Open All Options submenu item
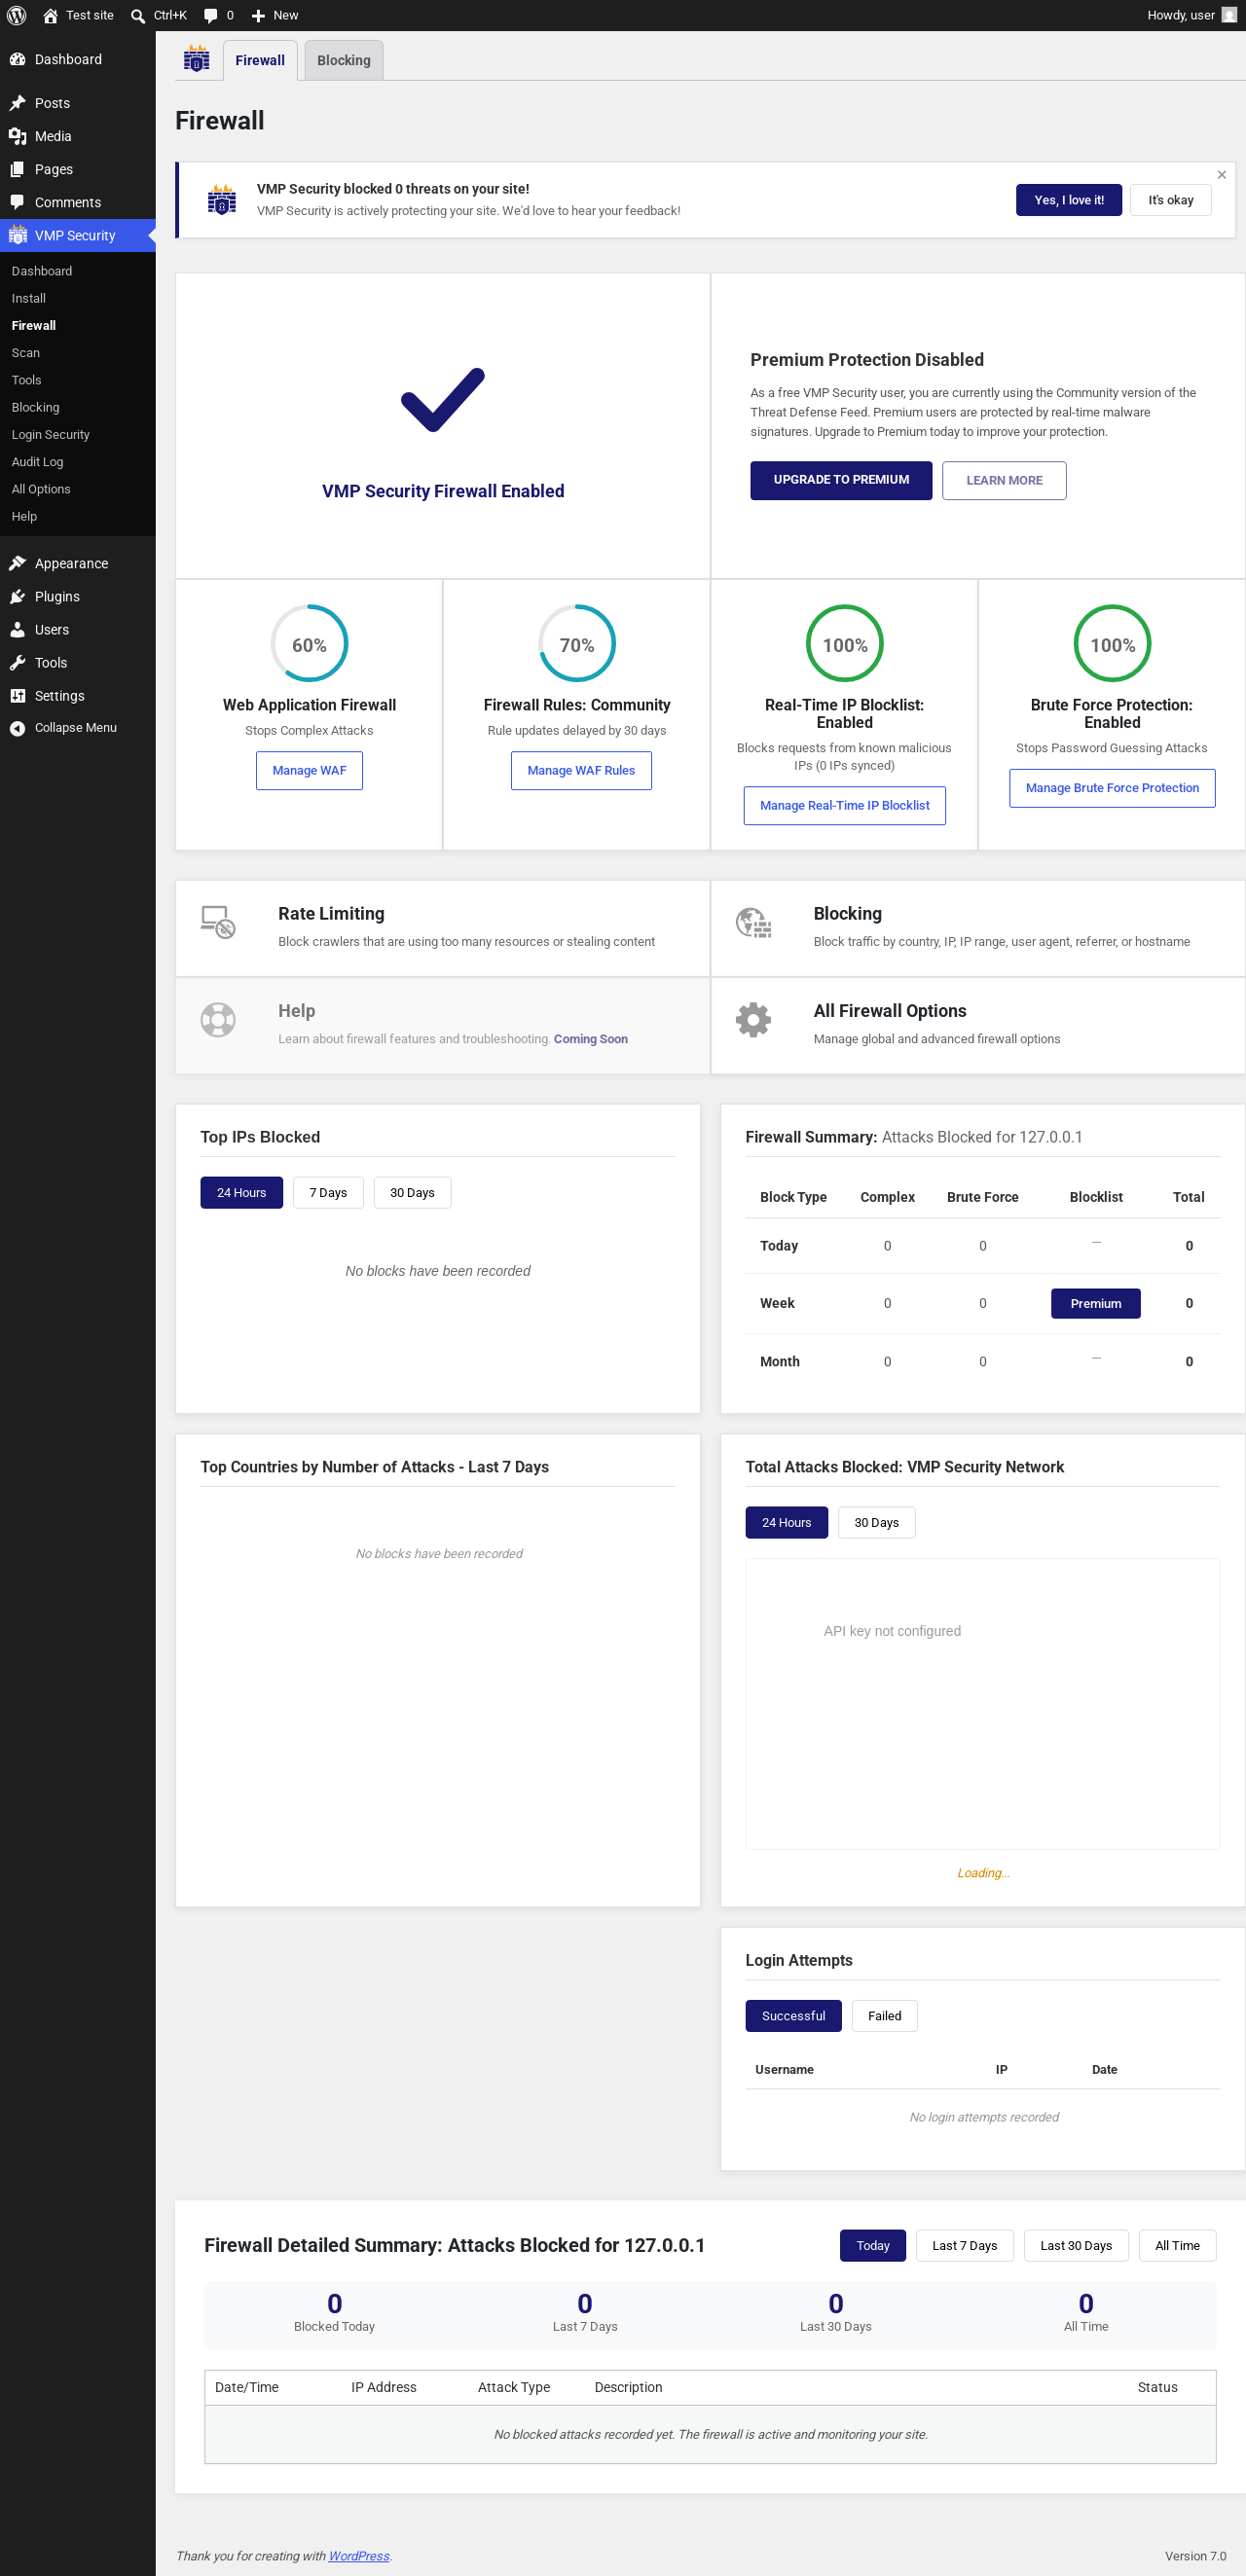 coord(41,488)
